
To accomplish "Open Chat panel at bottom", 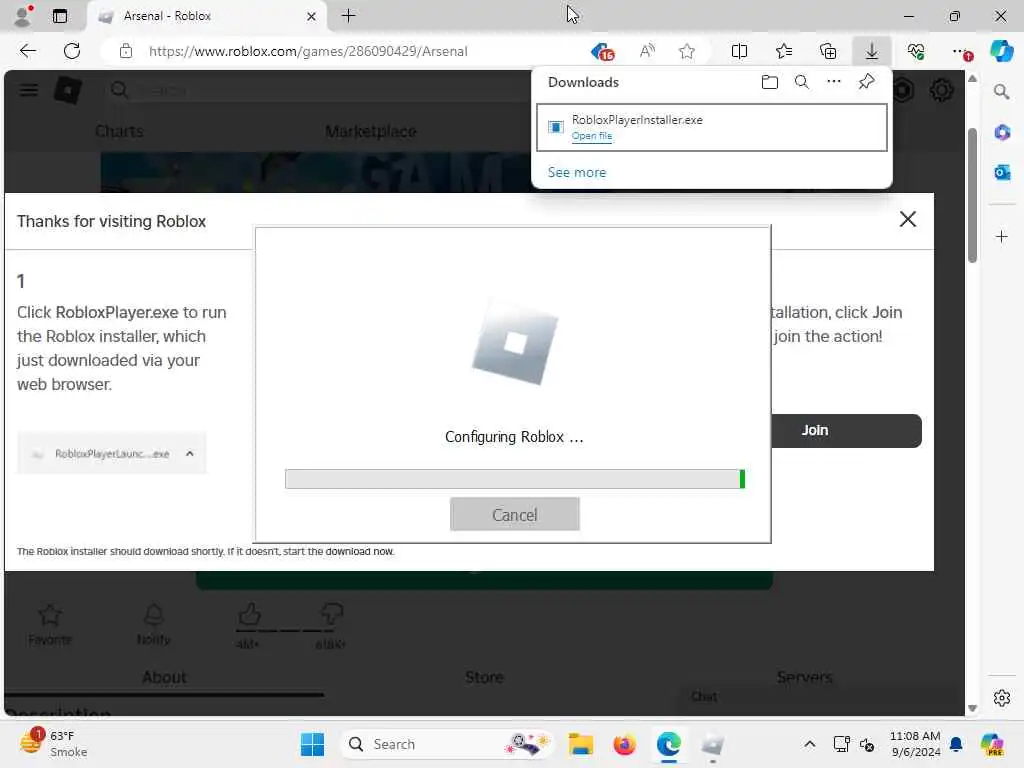I will pos(704,697).
